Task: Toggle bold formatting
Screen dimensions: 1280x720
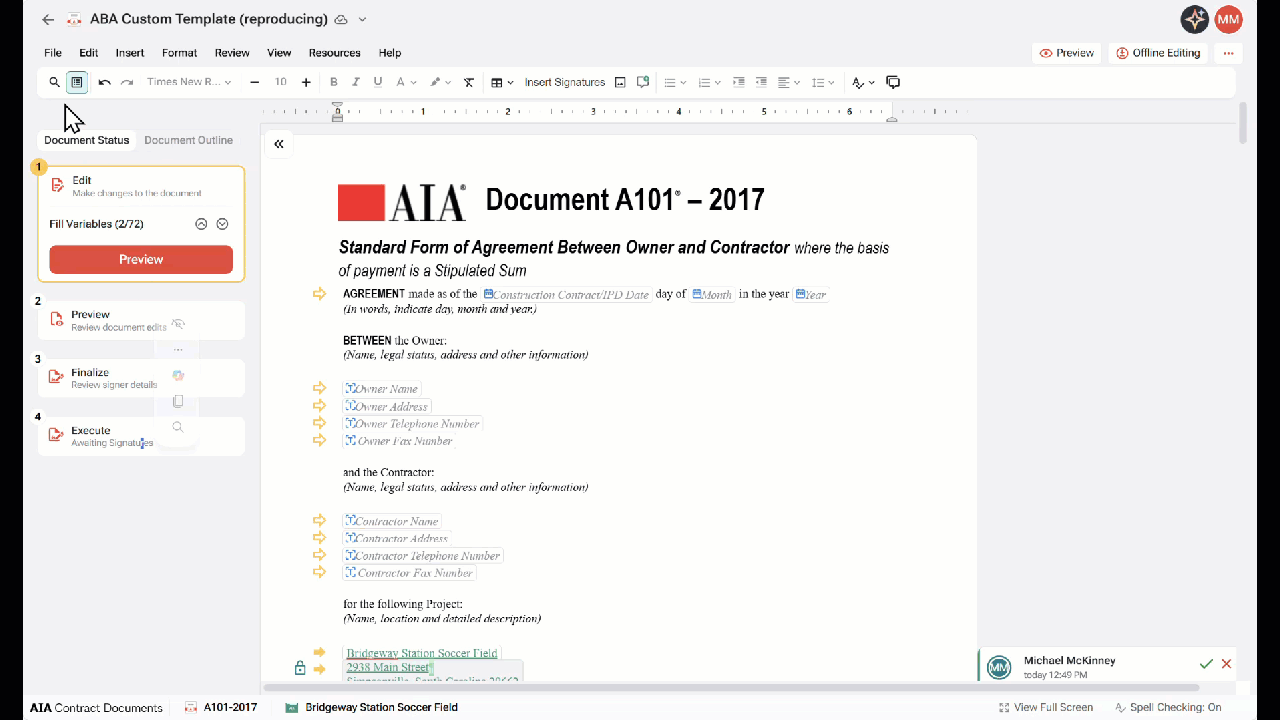Action: click(x=334, y=82)
